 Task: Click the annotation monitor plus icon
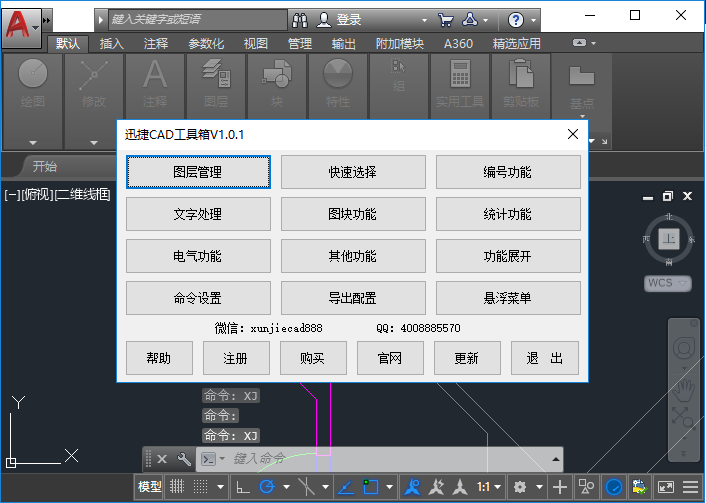coord(560,487)
